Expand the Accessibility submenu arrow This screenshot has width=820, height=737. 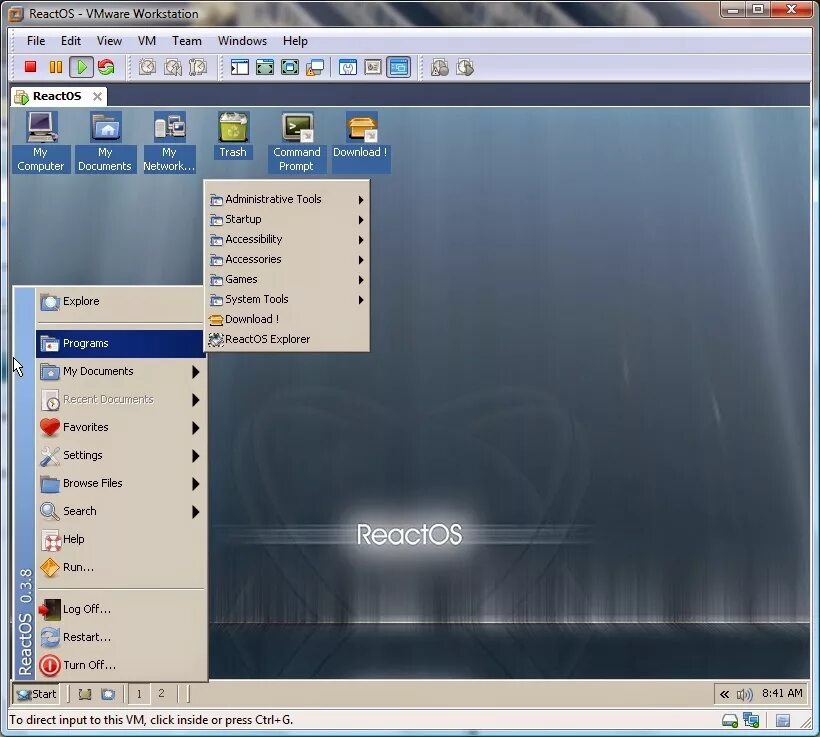[361, 240]
